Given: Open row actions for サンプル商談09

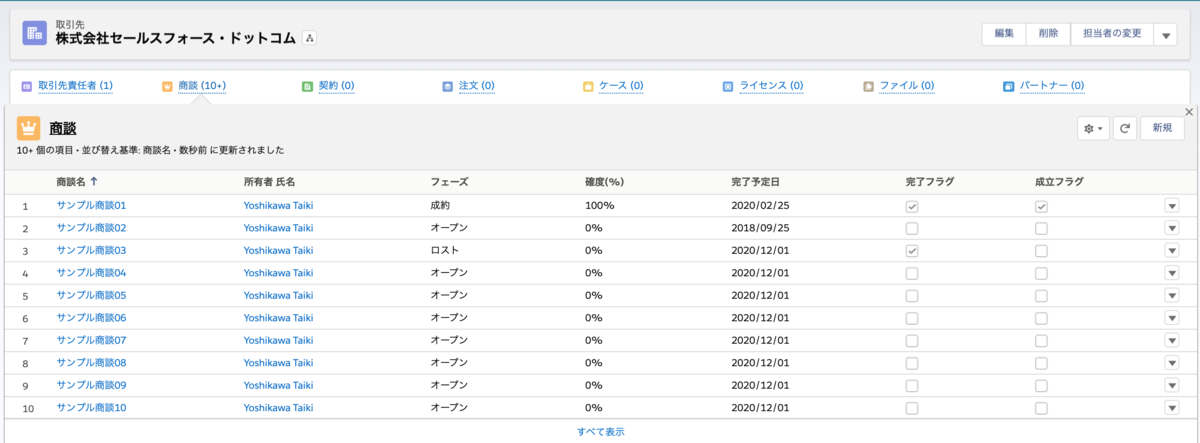Looking at the screenshot, I should coord(1172,385).
